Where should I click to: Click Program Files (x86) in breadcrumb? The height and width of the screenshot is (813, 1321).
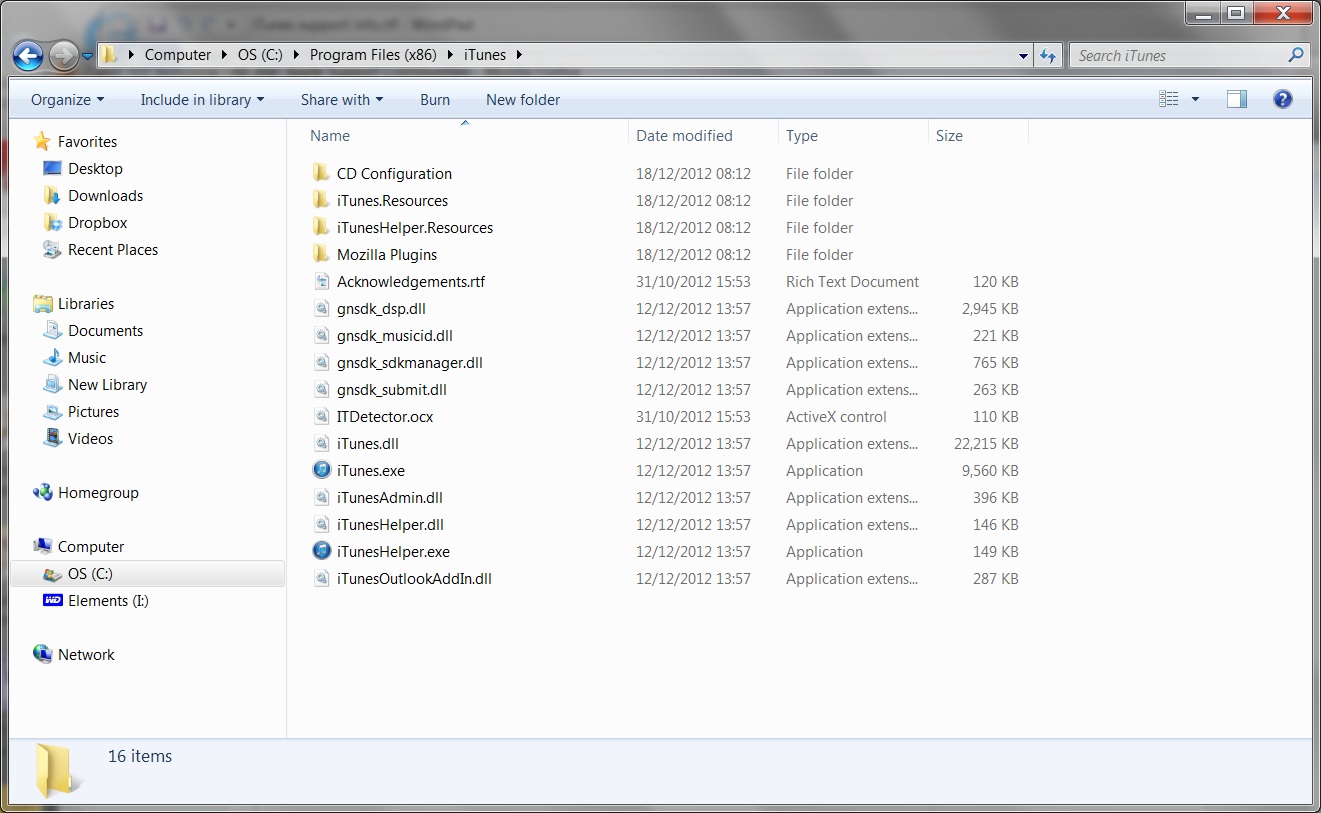tap(373, 55)
